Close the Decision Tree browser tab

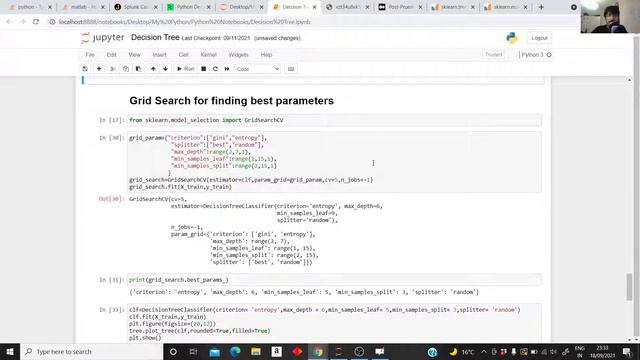click(314, 7)
